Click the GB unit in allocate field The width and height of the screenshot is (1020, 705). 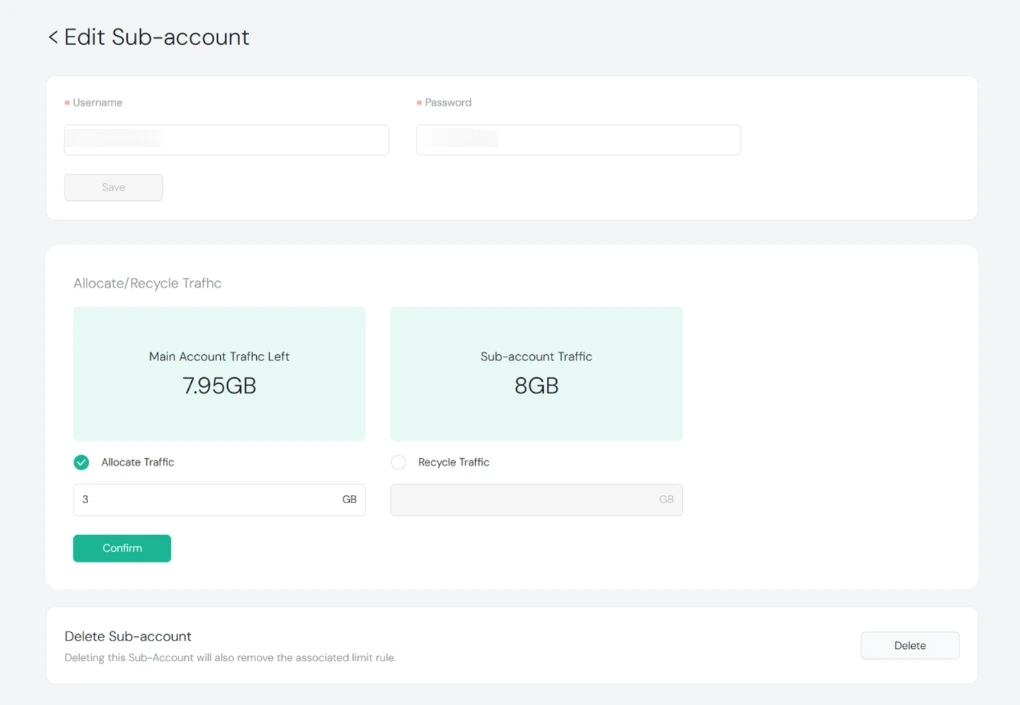pos(349,499)
